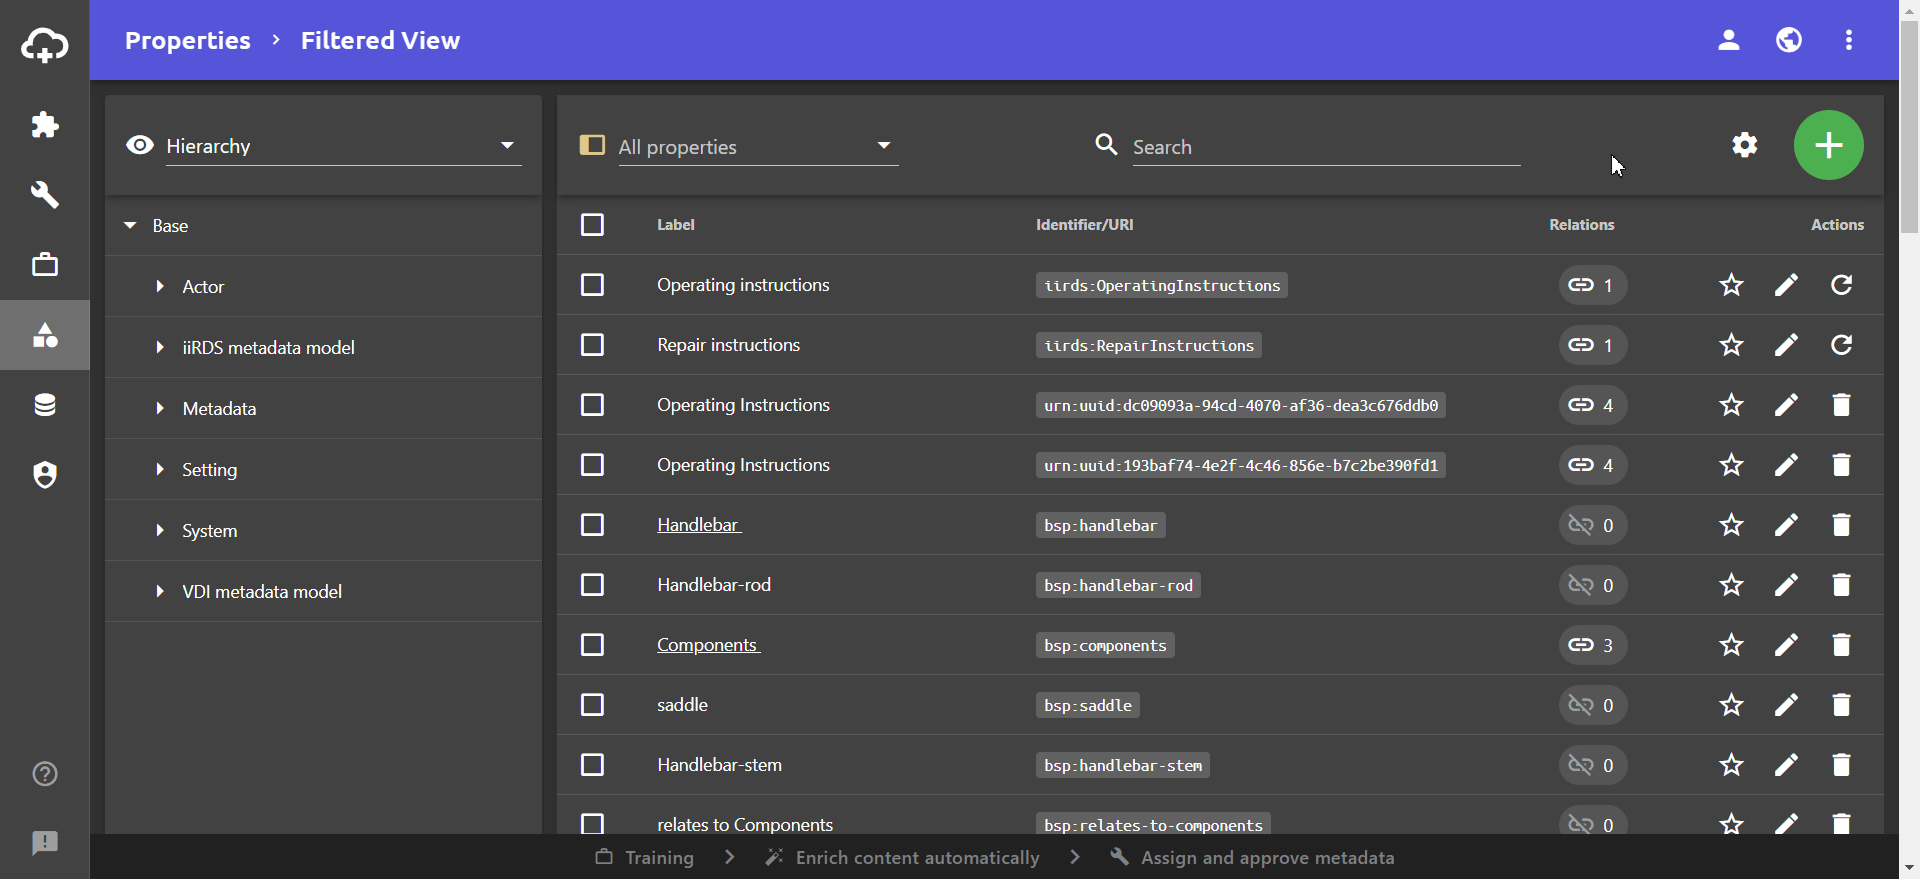This screenshot has width=1920, height=879.
Task: Sort by the Label column header
Action: point(676,225)
